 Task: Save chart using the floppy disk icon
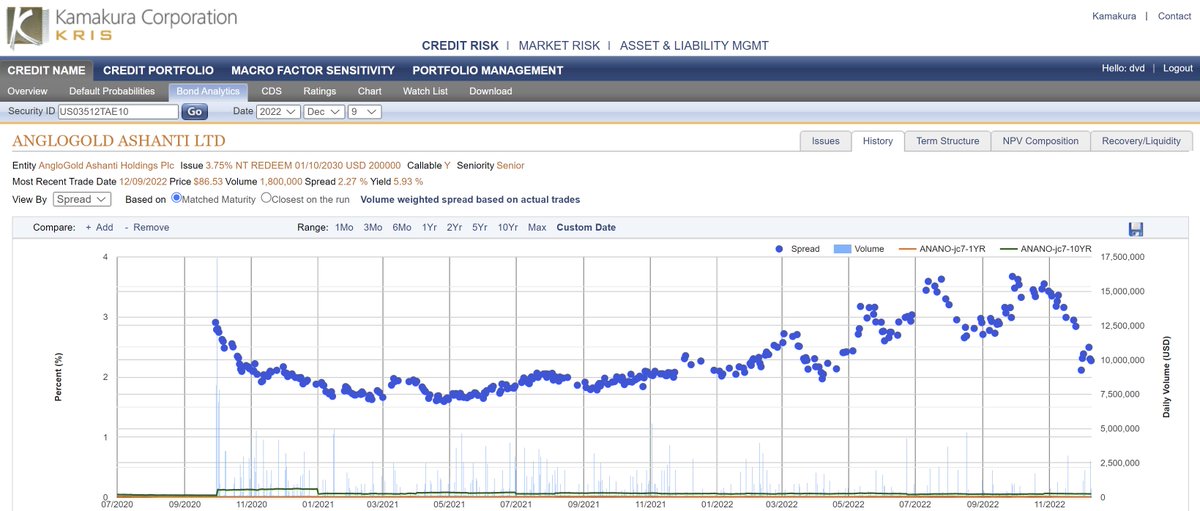point(1135,229)
